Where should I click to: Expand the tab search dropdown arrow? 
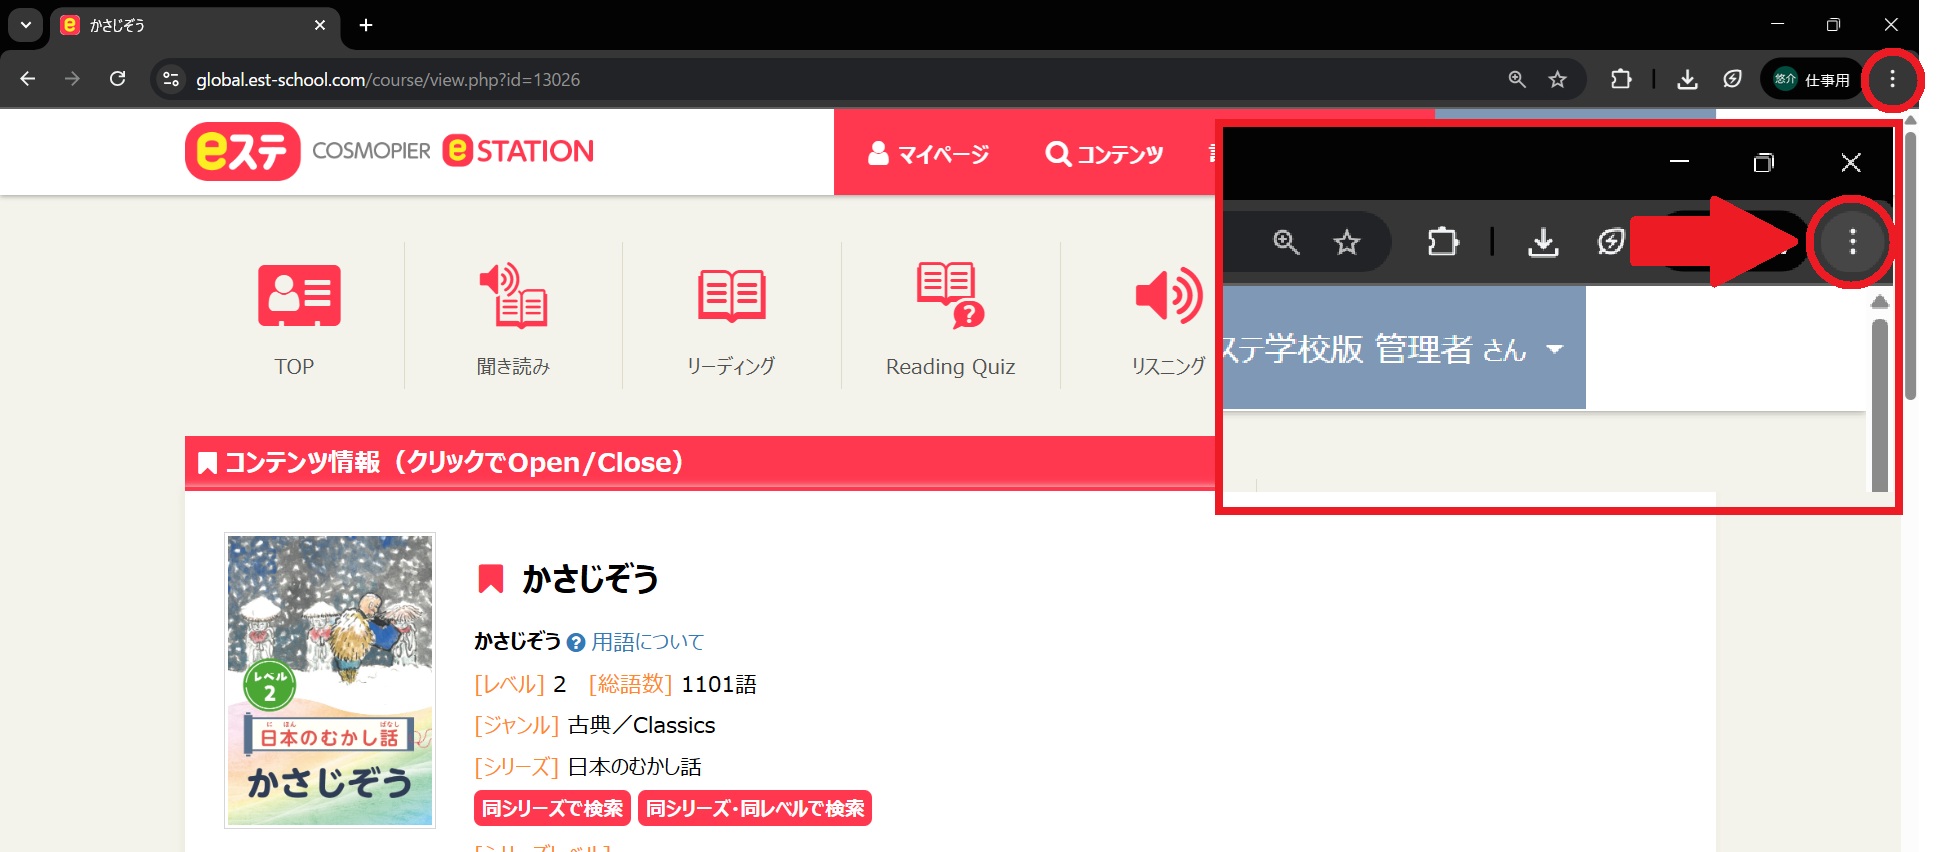tap(26, 25)
